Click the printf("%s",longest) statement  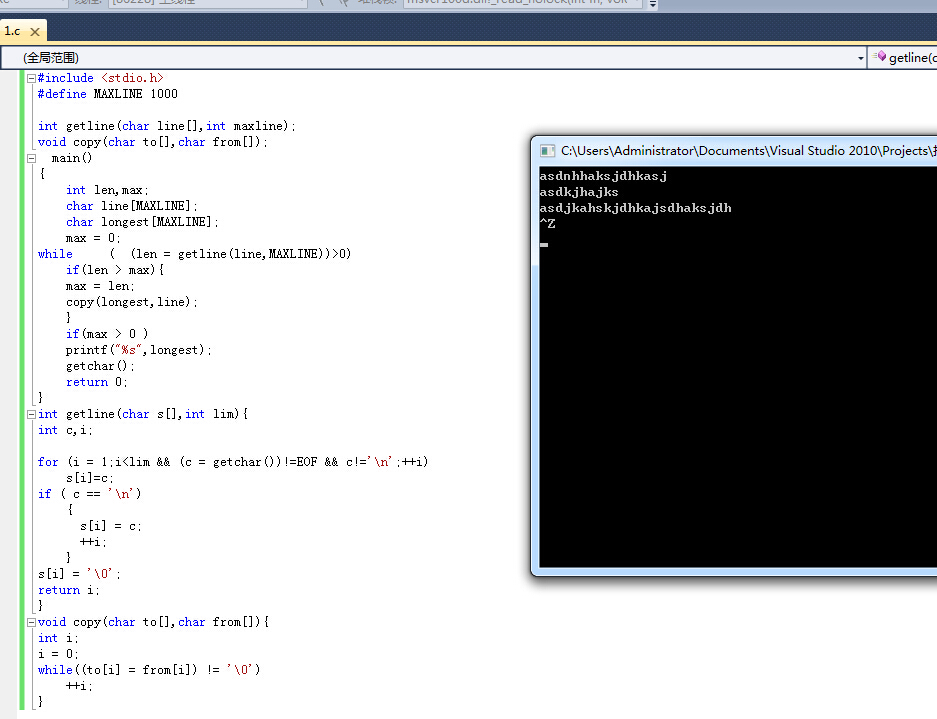pyautogui.click(x=139, y=350)
